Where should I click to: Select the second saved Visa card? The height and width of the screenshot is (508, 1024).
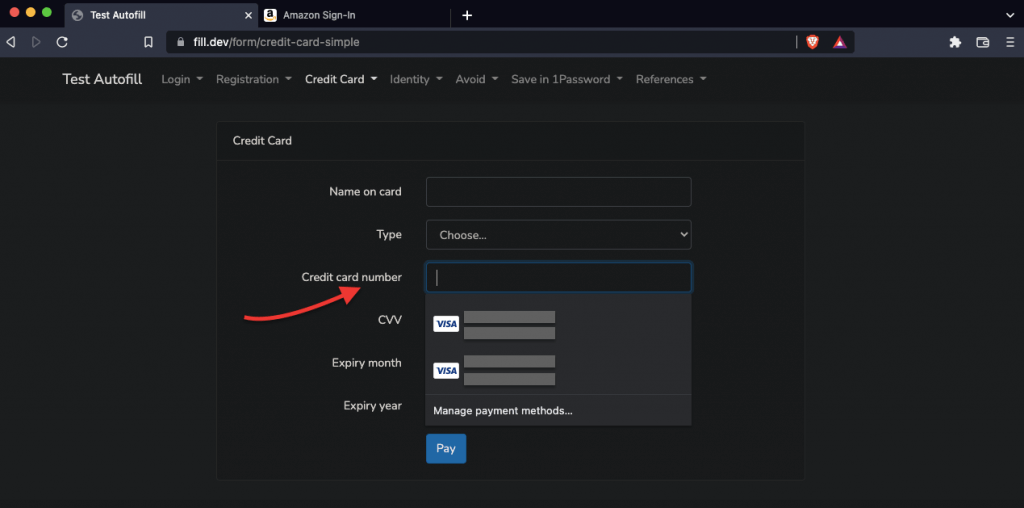pos(558,370)
